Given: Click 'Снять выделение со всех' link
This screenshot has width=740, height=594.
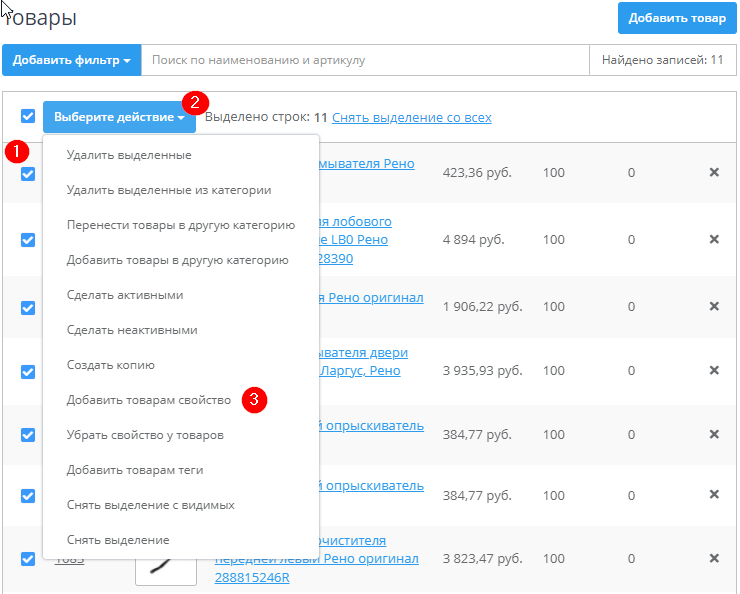Looking at the screenshot, I should click(411, 118).
